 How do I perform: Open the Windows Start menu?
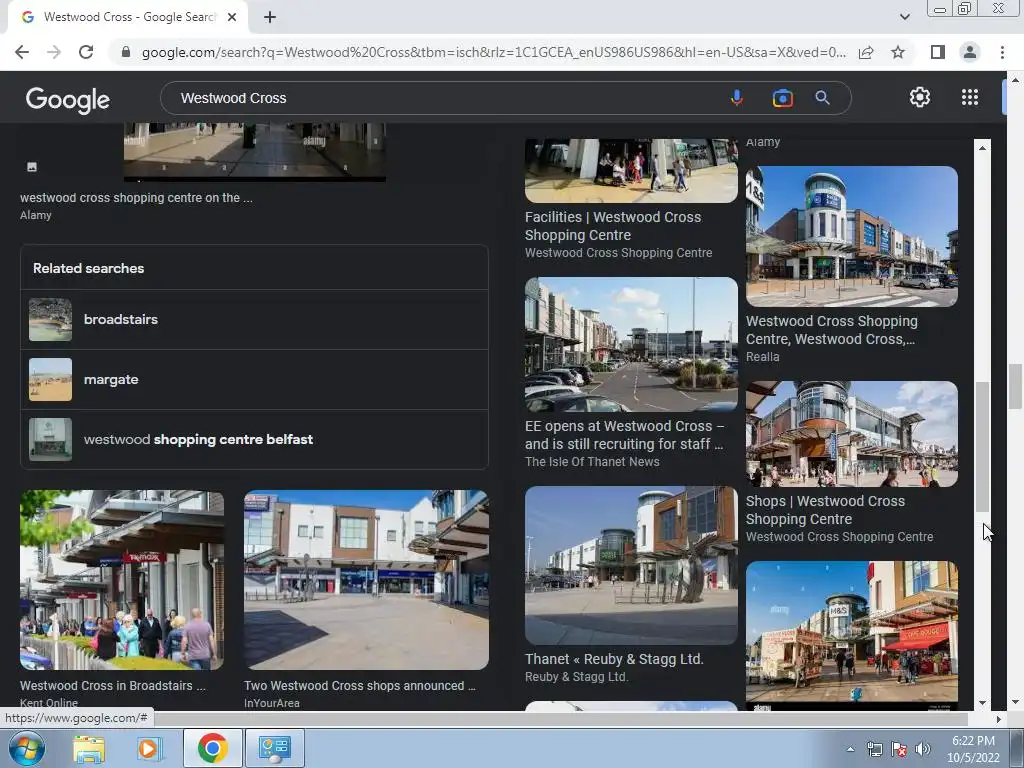point(27,748)
